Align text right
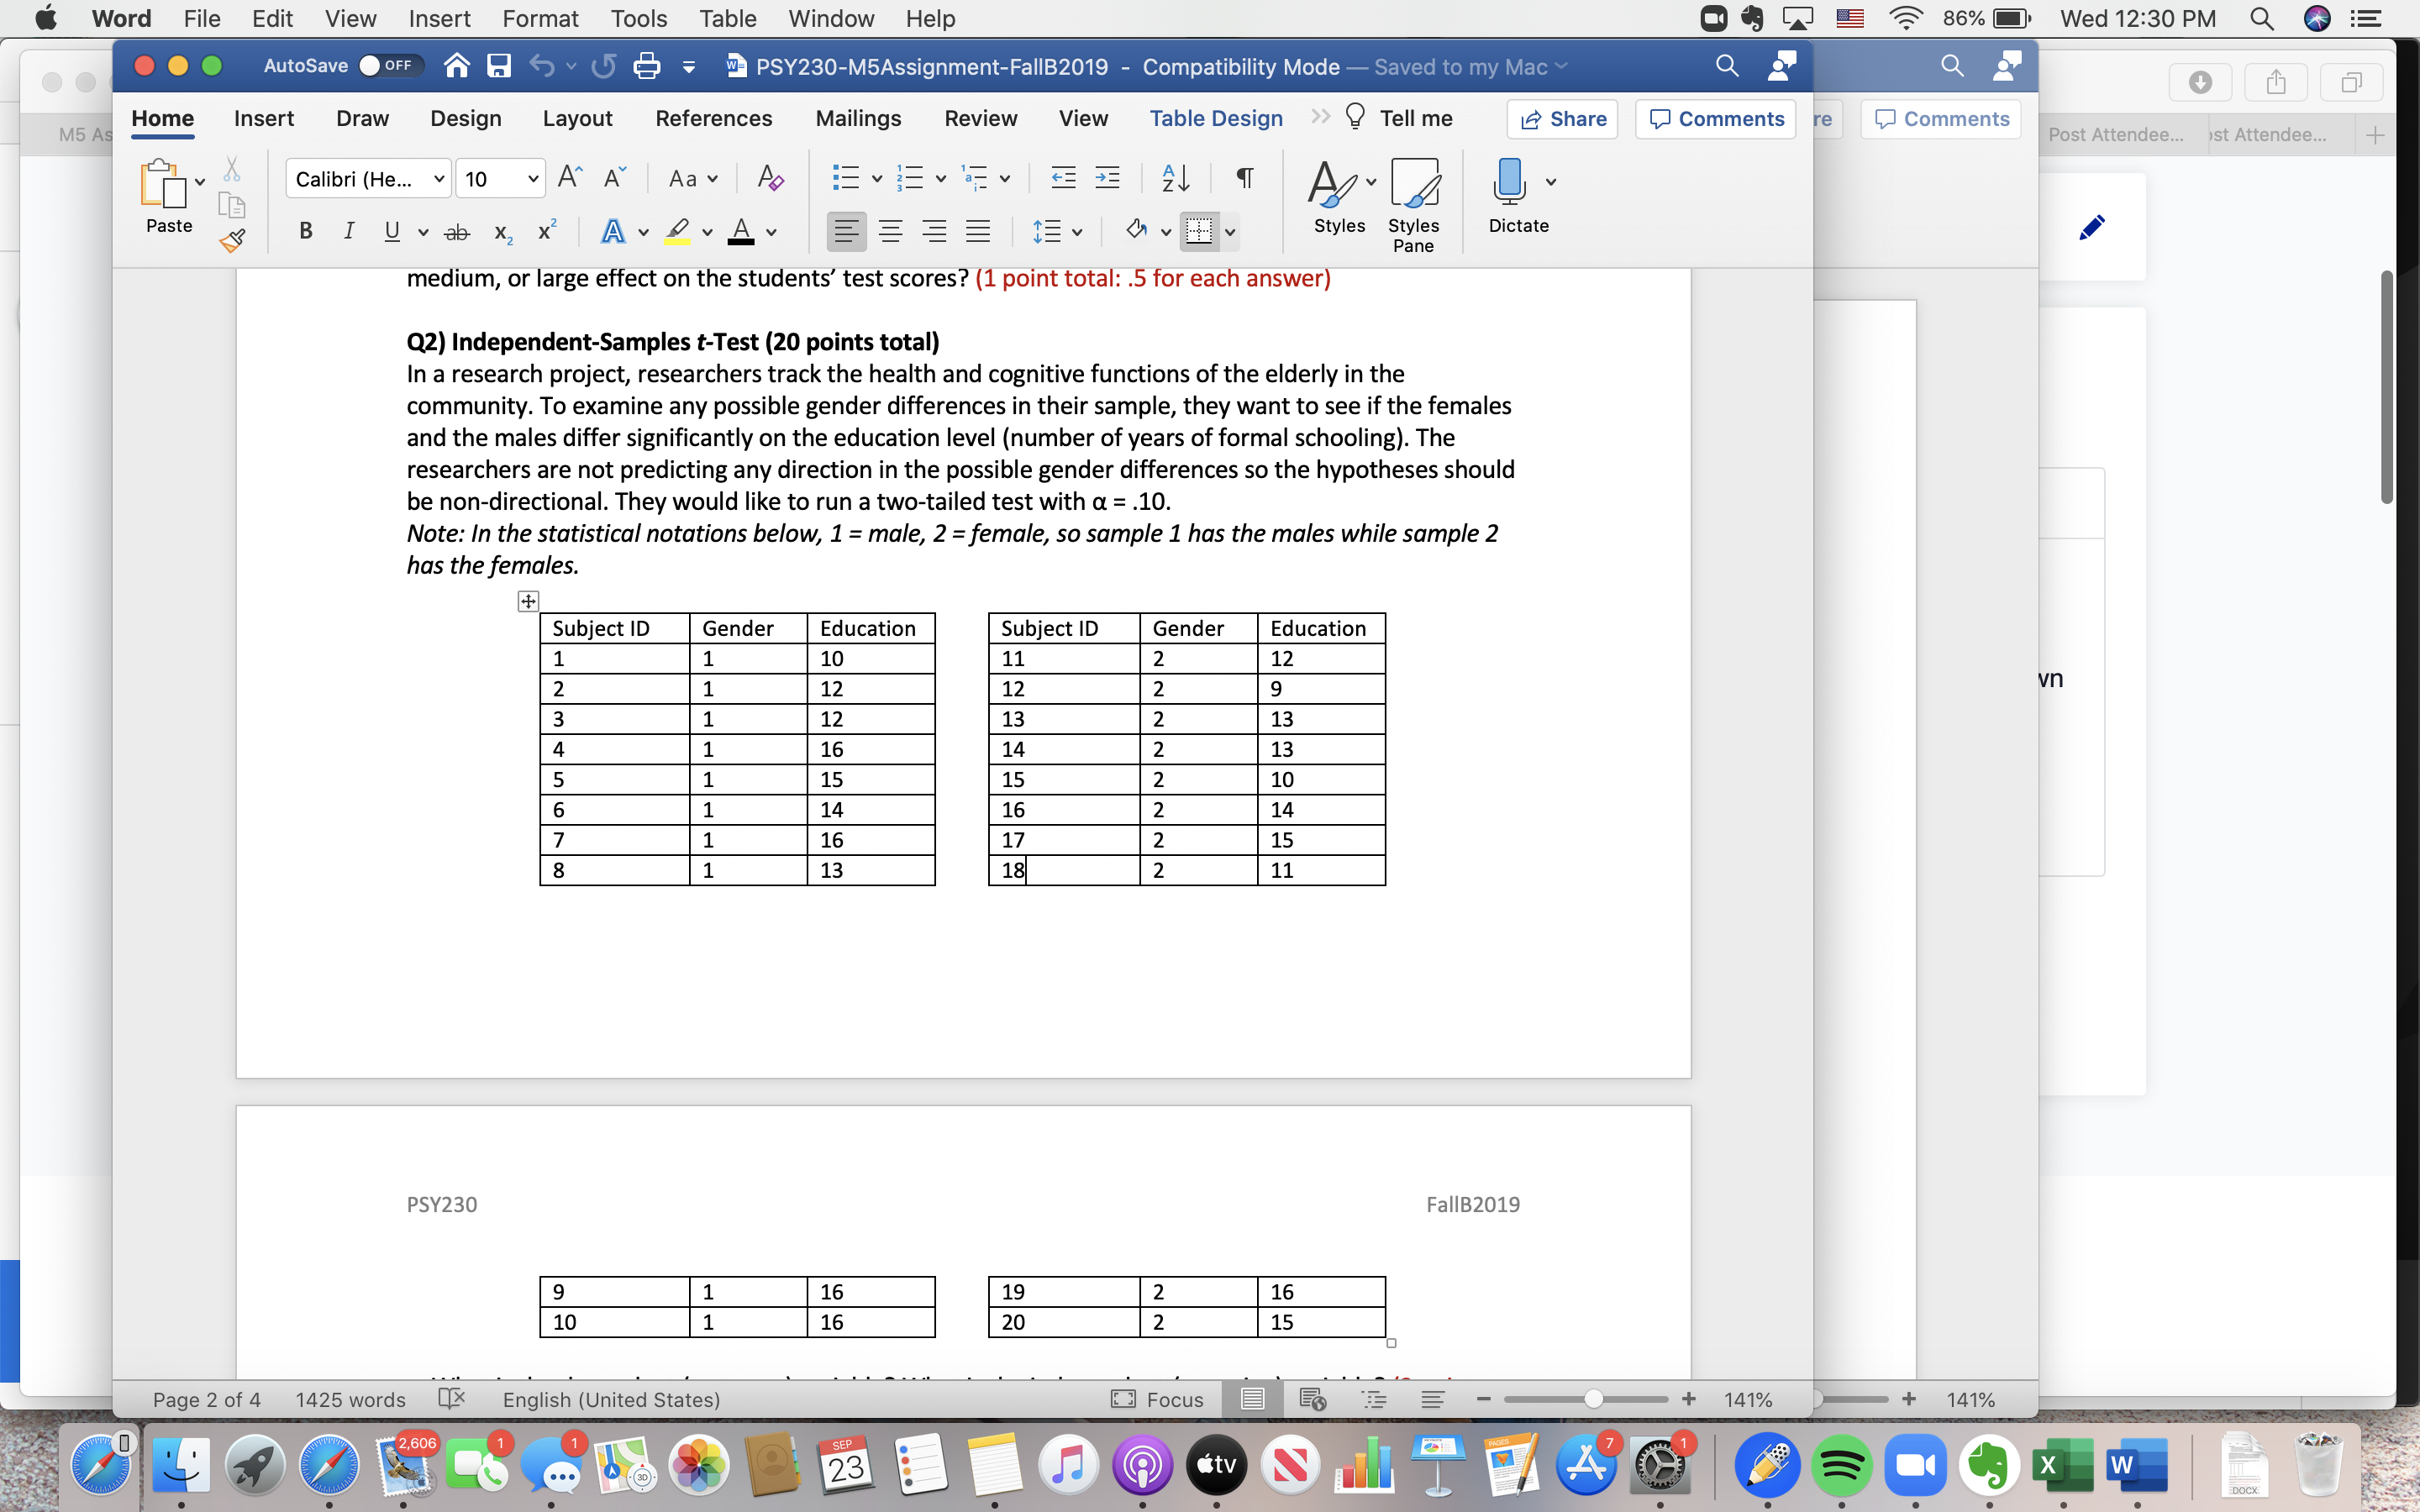Screen dimensions: 2420x1512 coord(934,232)
